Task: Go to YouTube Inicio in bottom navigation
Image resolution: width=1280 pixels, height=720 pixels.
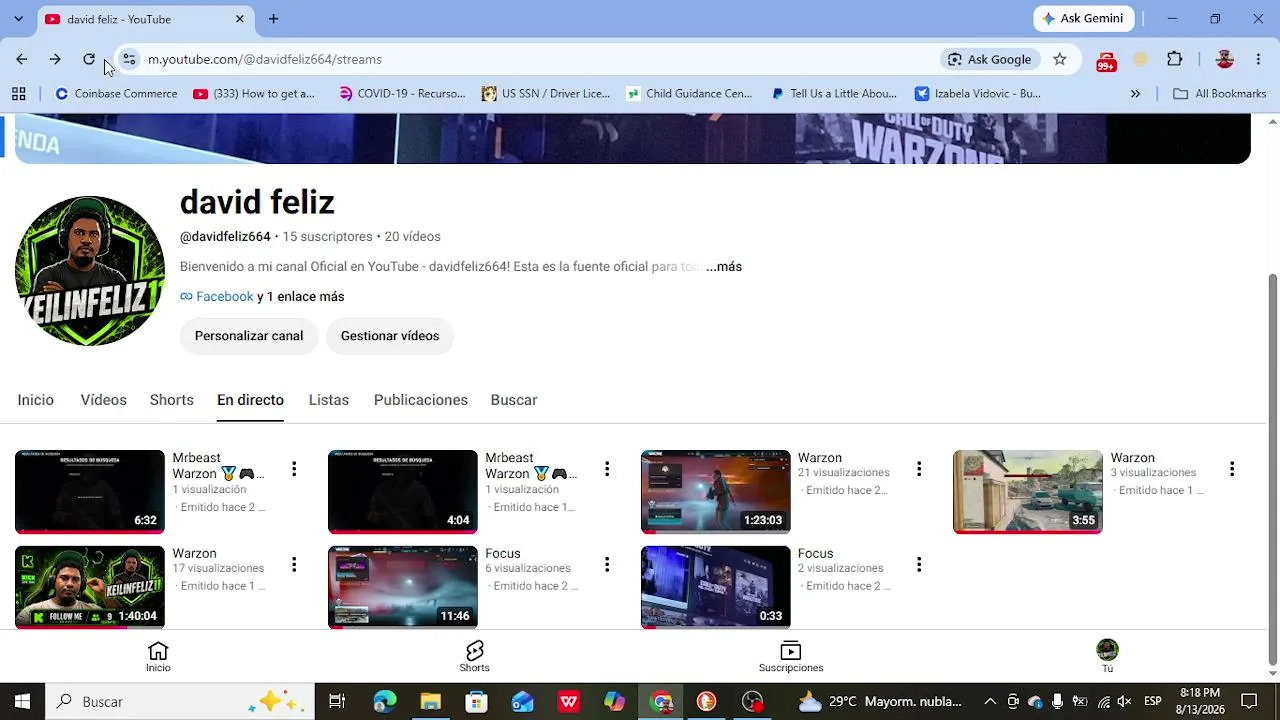Action: pyautogui.click(x=158, y=657)
